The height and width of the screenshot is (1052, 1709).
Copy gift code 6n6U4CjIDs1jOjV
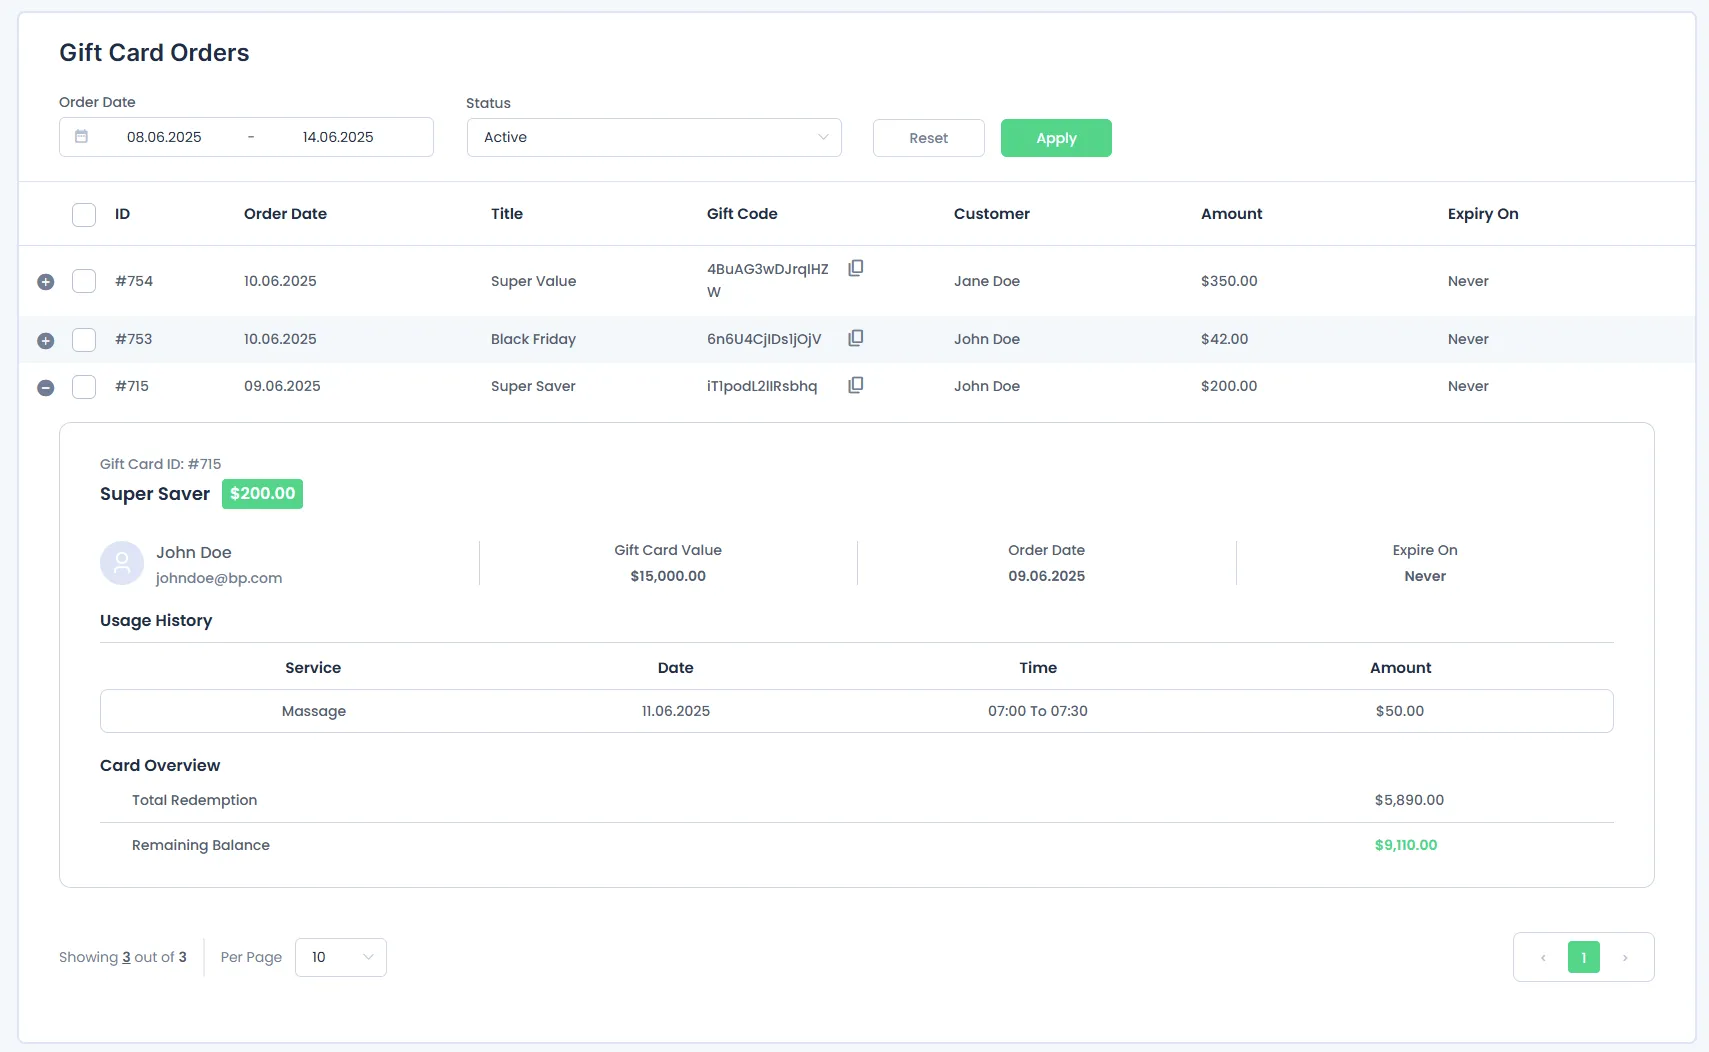(x=856, y=338)
